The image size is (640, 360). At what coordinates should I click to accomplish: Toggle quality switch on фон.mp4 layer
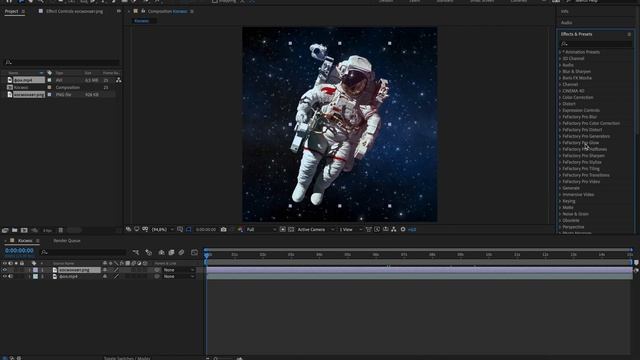point(116,276)
